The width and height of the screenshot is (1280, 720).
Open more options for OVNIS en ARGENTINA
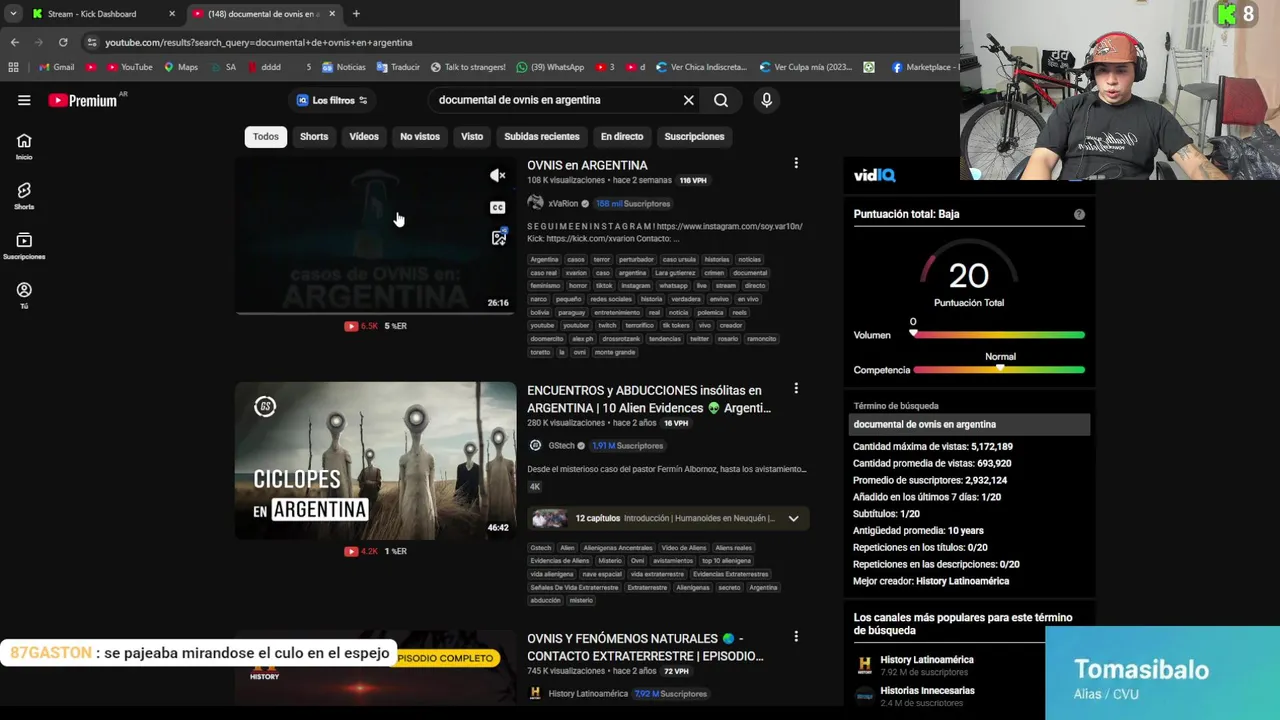point(796,163)
